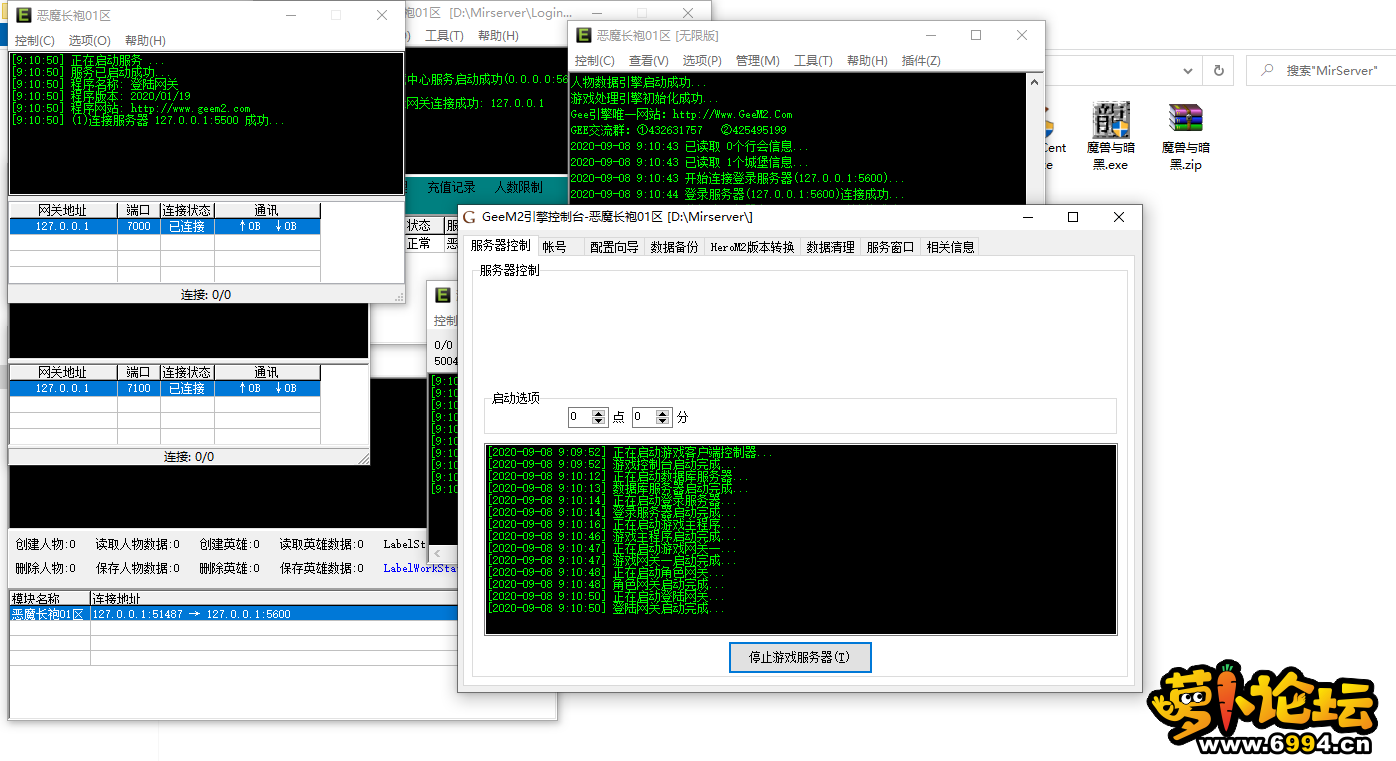Open 帮助(H) menu in the LoginSrv window behind
Image resolution: width=1396 pixels, height=761 pixels.
[x=498, y=36]
